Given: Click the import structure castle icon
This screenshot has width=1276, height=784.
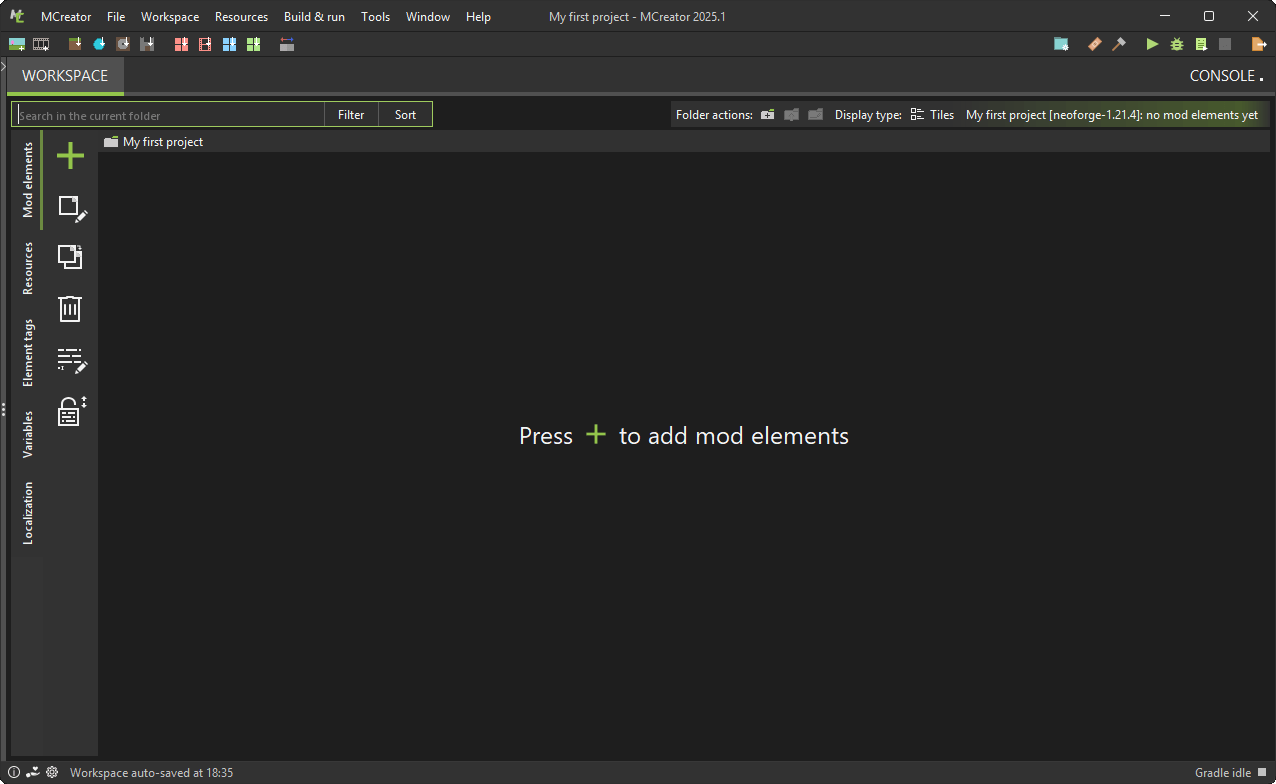Looking at the screenshot, I should (147, 44).
